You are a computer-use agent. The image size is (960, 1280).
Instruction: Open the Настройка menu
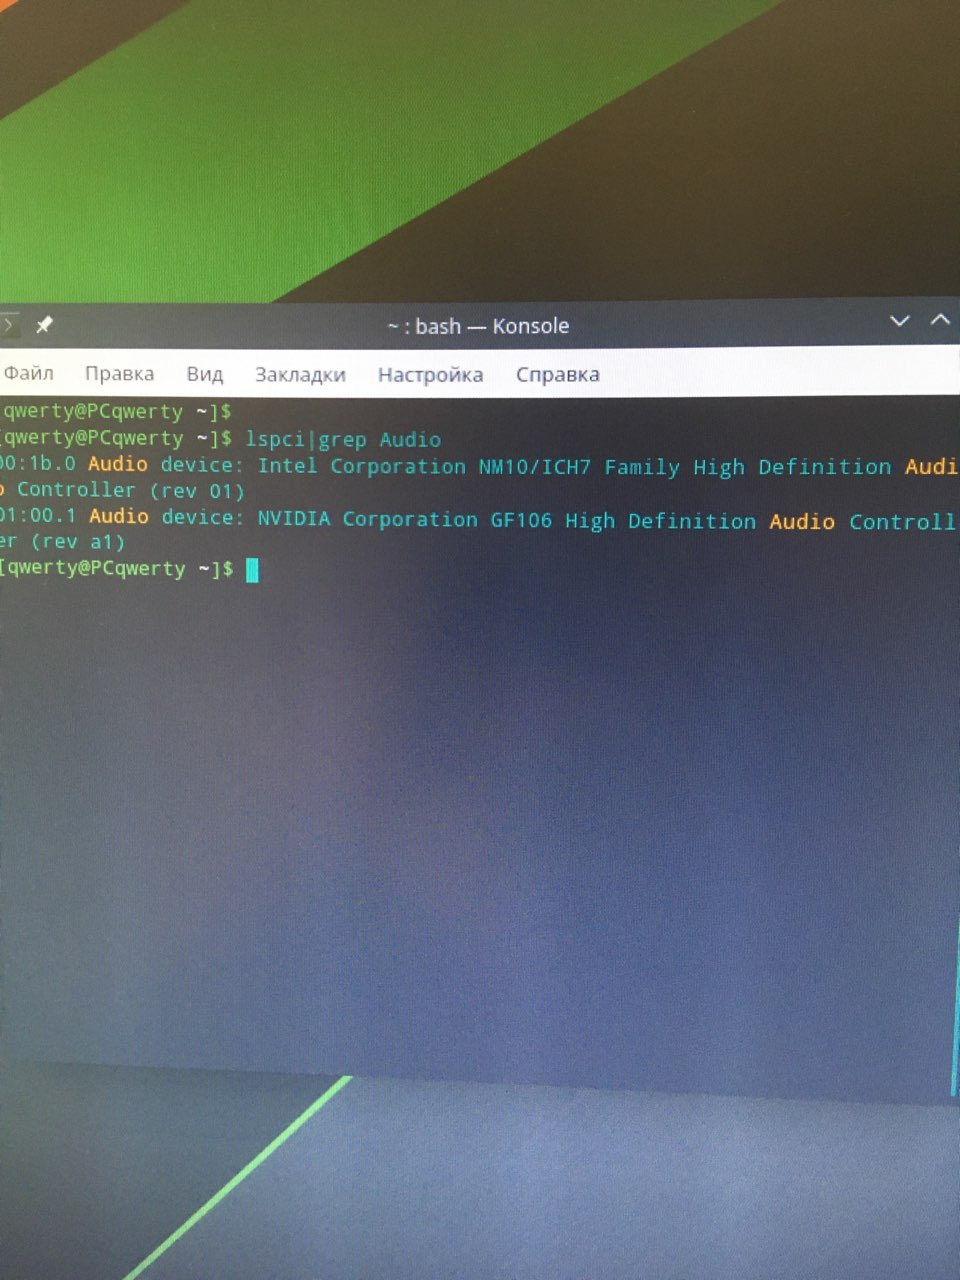(430, 374)
